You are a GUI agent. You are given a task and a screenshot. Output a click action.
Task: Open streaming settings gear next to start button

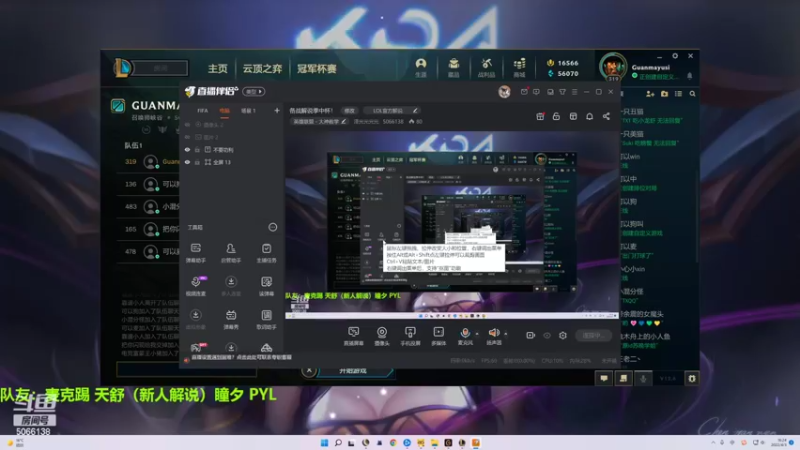[563, 335]
